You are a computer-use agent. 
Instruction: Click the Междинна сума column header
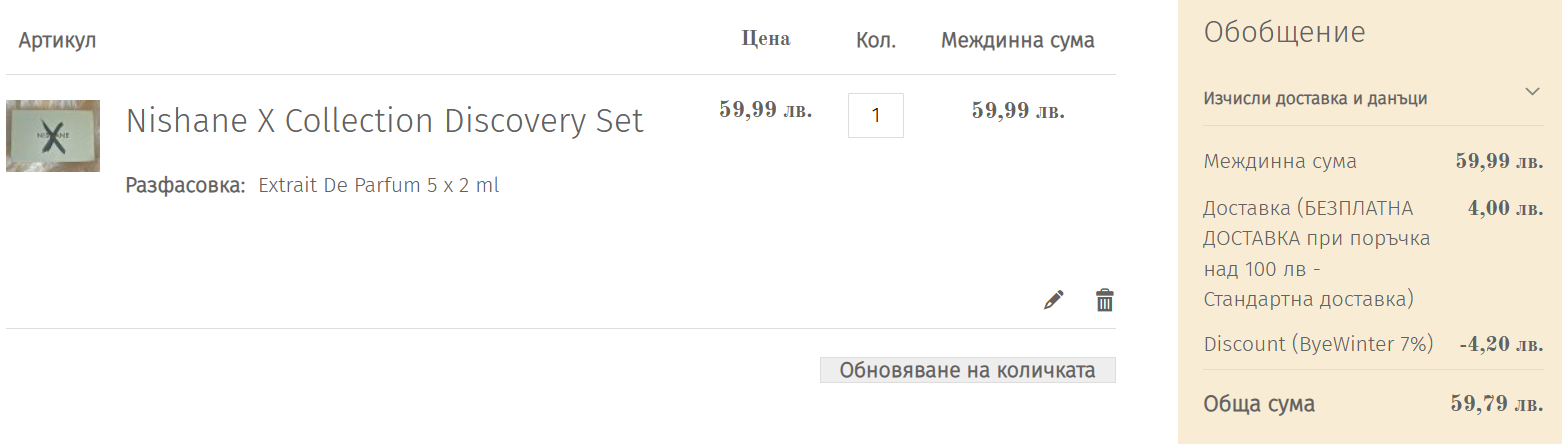tap(1017, 41)
